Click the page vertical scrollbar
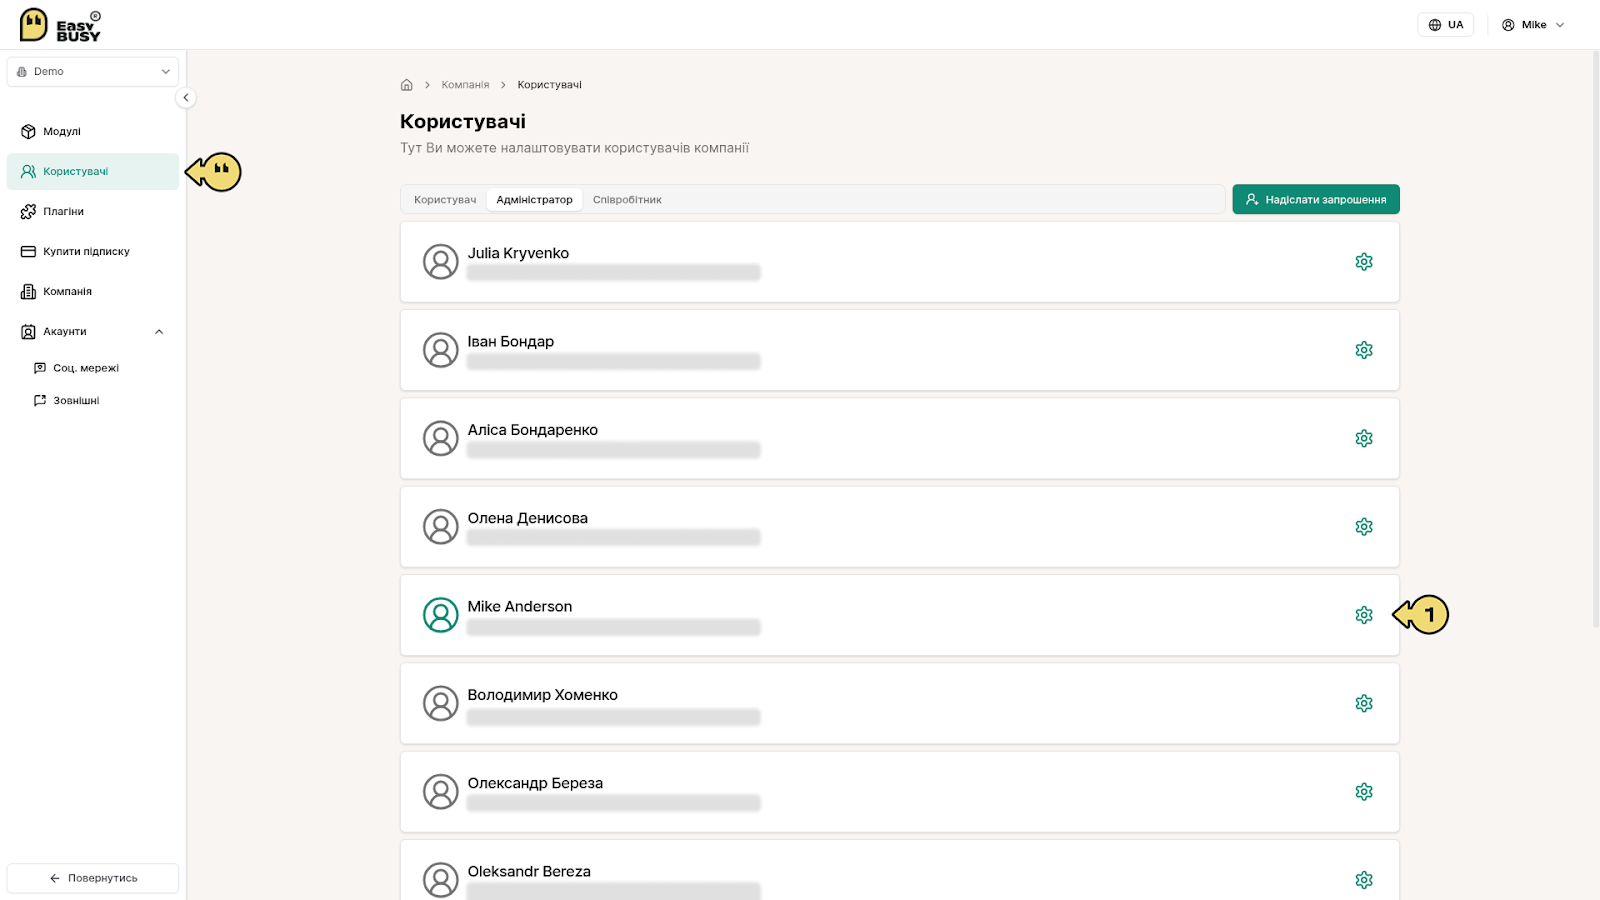 click(x=1595, y=340)
